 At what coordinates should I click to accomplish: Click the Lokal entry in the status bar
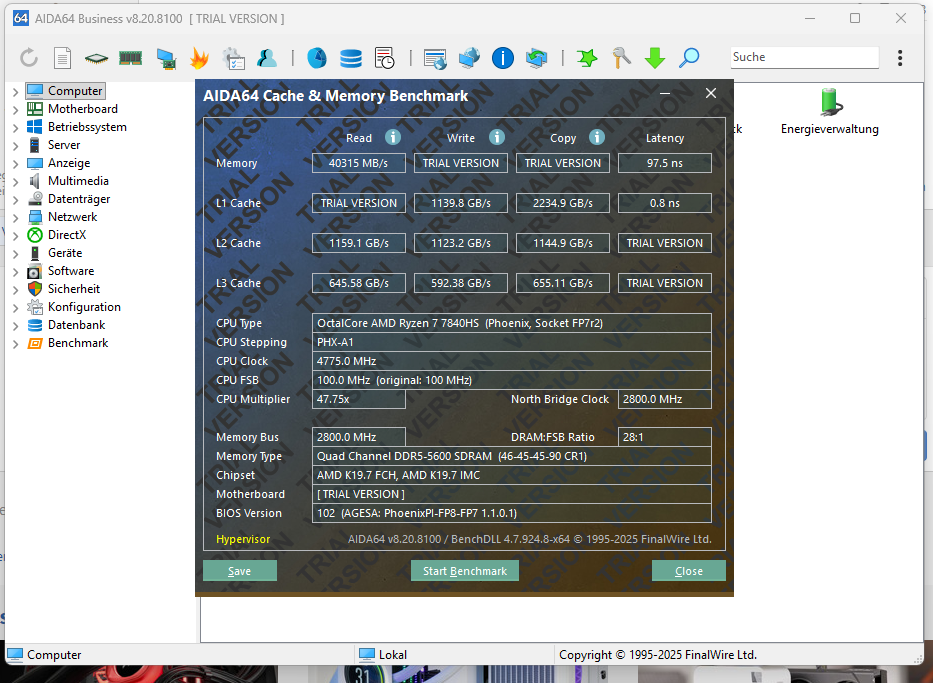[383, 655]
